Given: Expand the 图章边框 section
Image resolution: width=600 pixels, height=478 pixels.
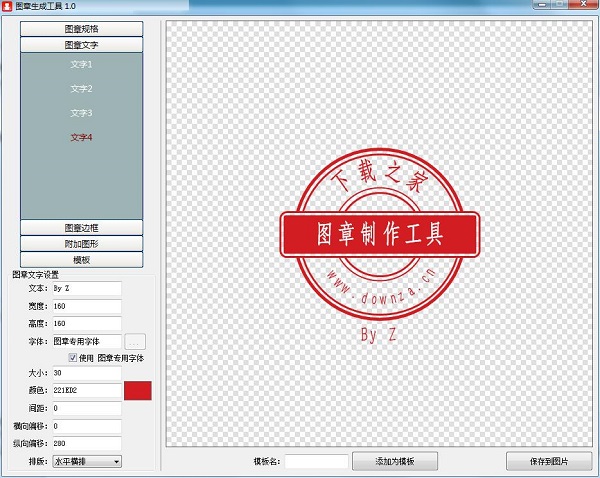Looking at the screenshot, I should tap(81, 228).
